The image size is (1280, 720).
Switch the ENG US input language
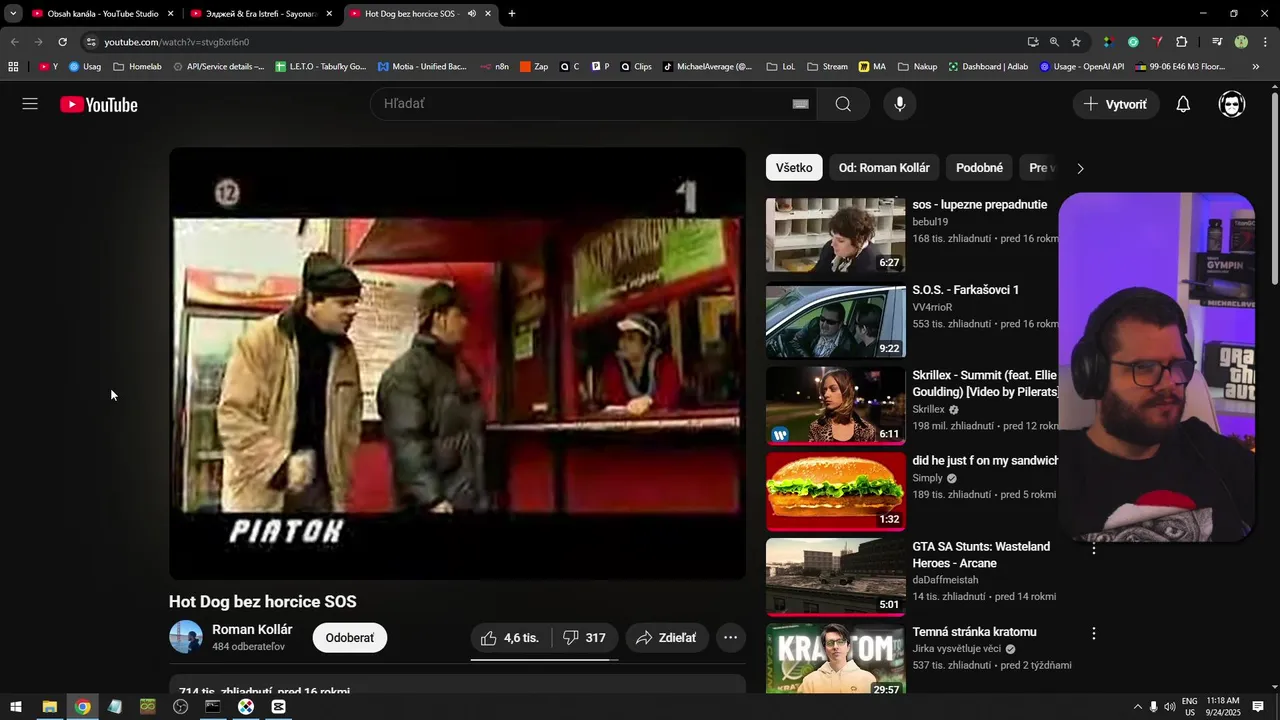pos(1190,707)
